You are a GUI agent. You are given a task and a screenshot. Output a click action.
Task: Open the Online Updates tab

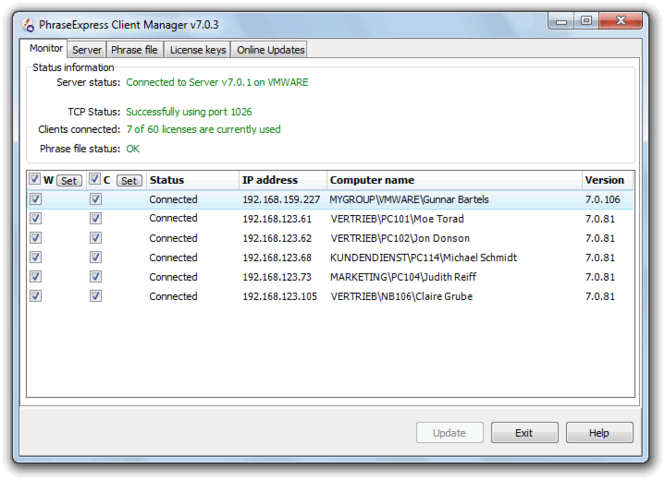[x=270, y=50]
